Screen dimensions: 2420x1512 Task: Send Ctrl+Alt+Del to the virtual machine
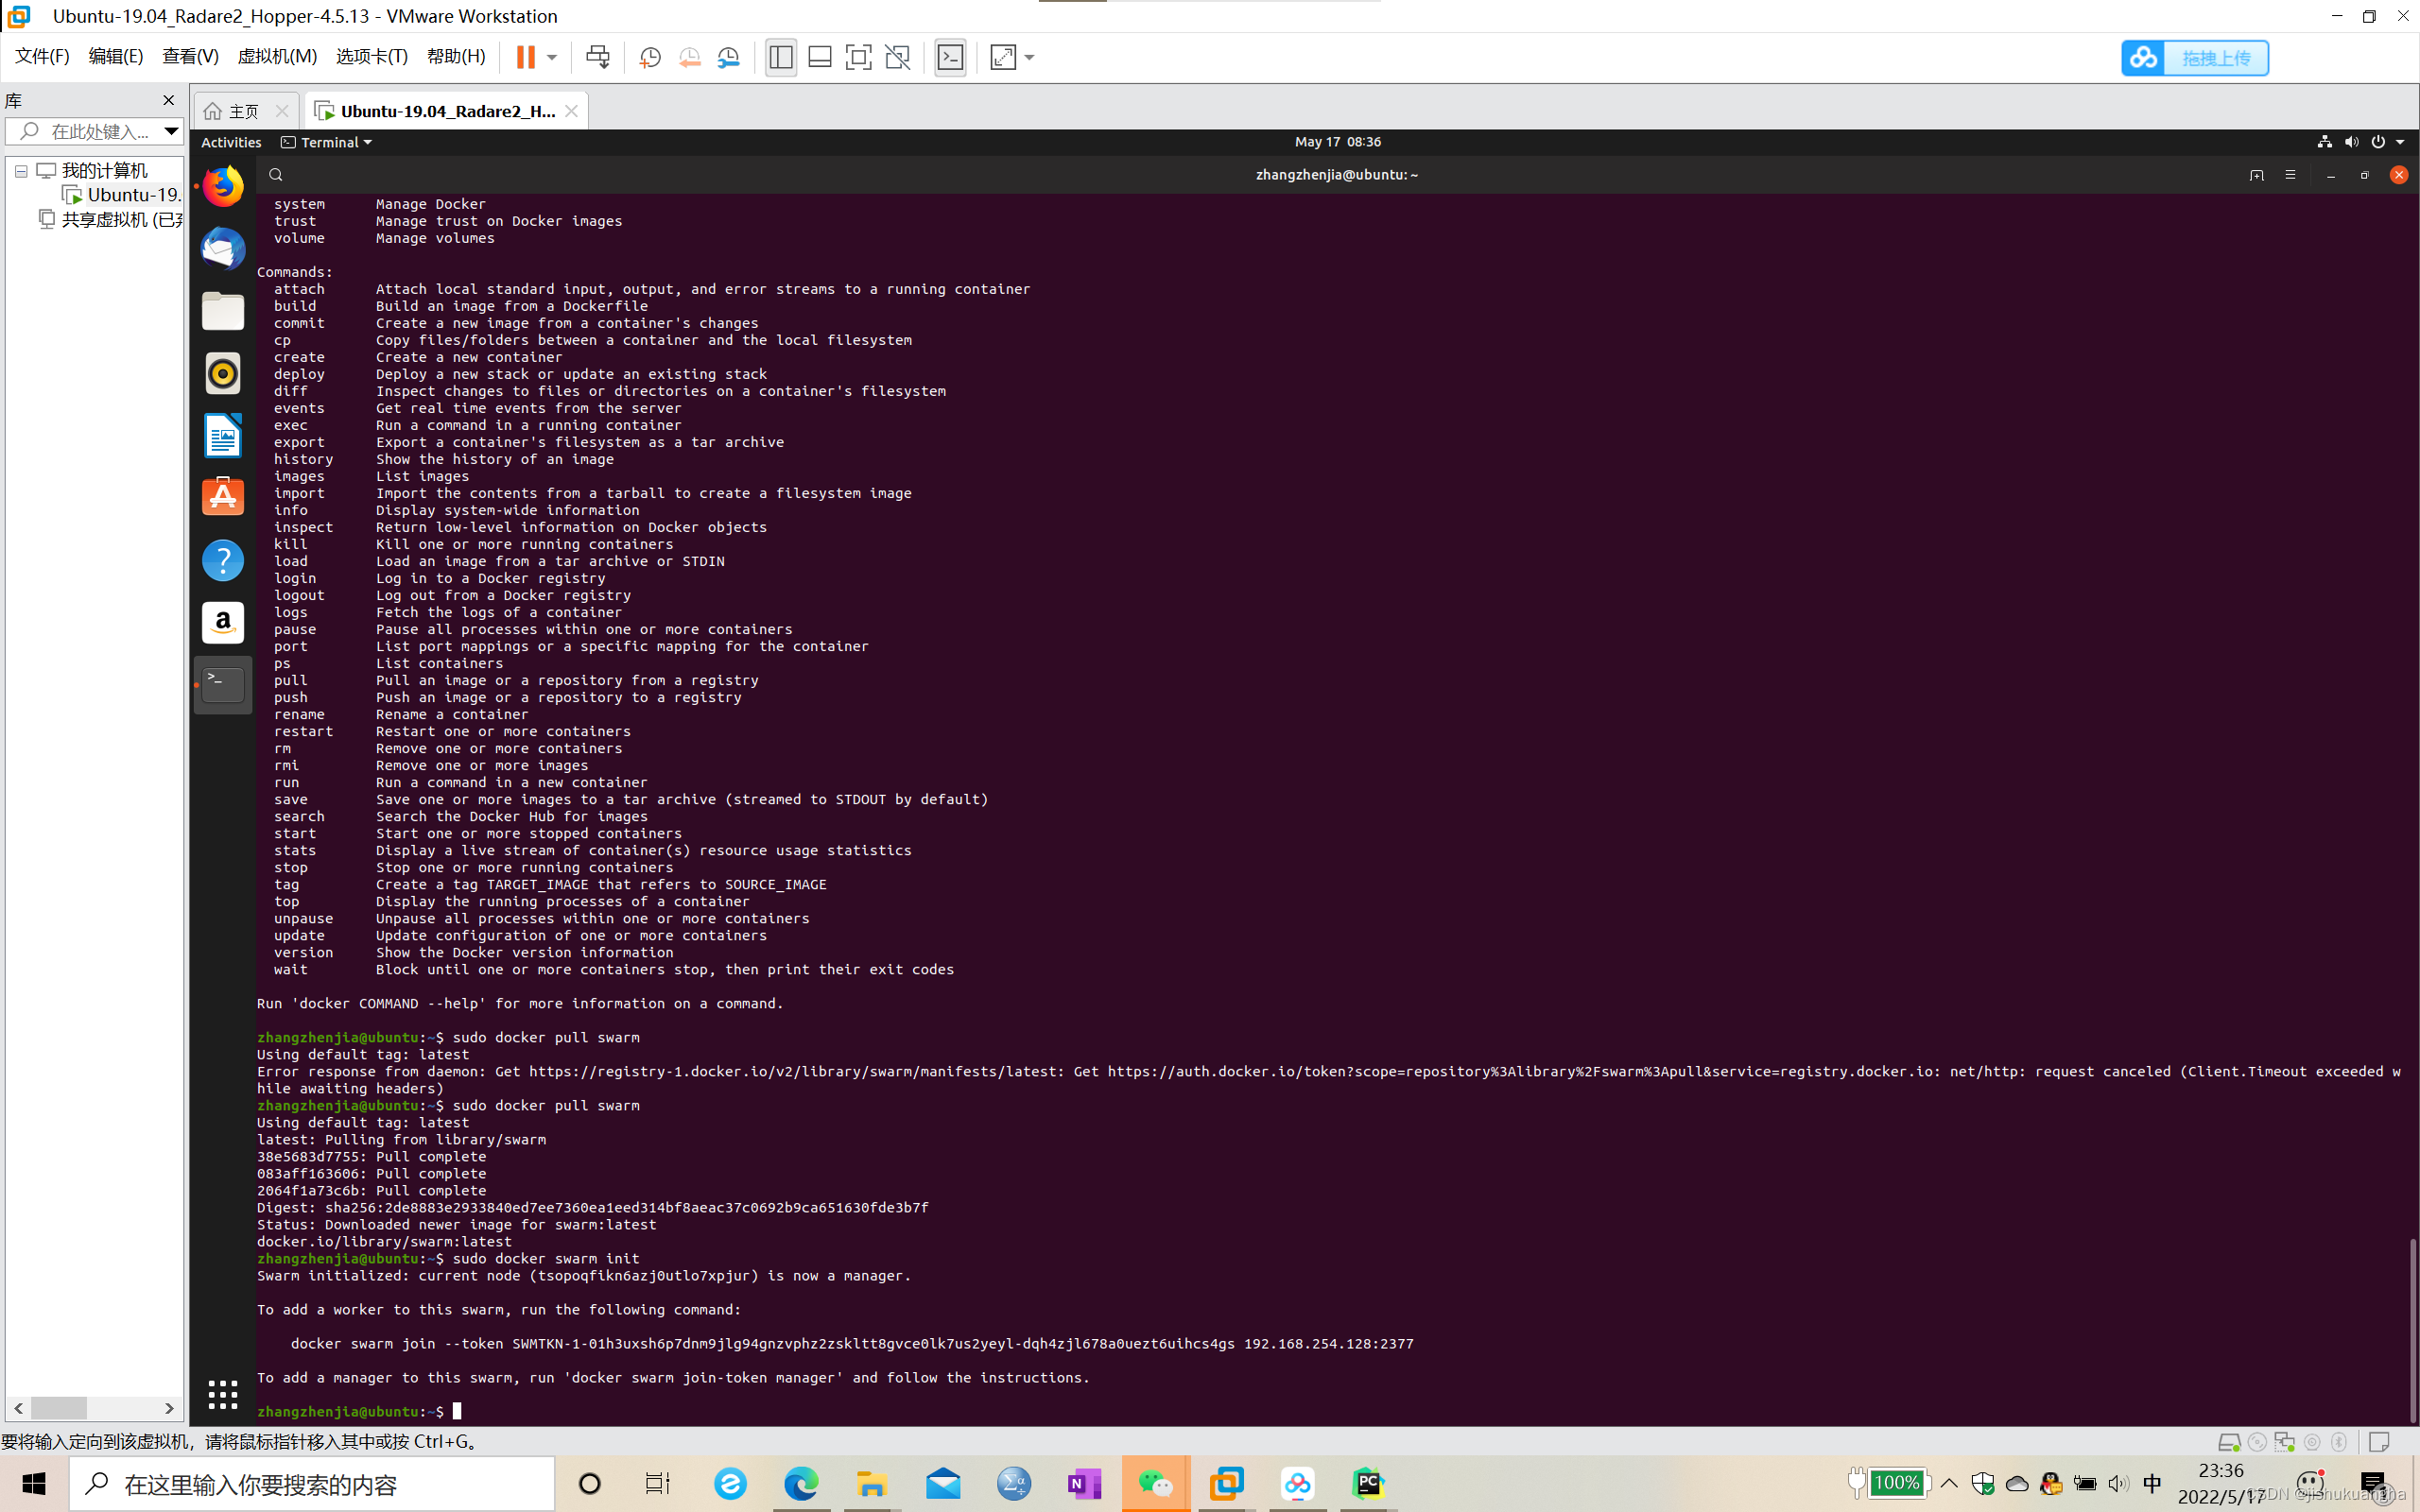click(x=598, y=57)
